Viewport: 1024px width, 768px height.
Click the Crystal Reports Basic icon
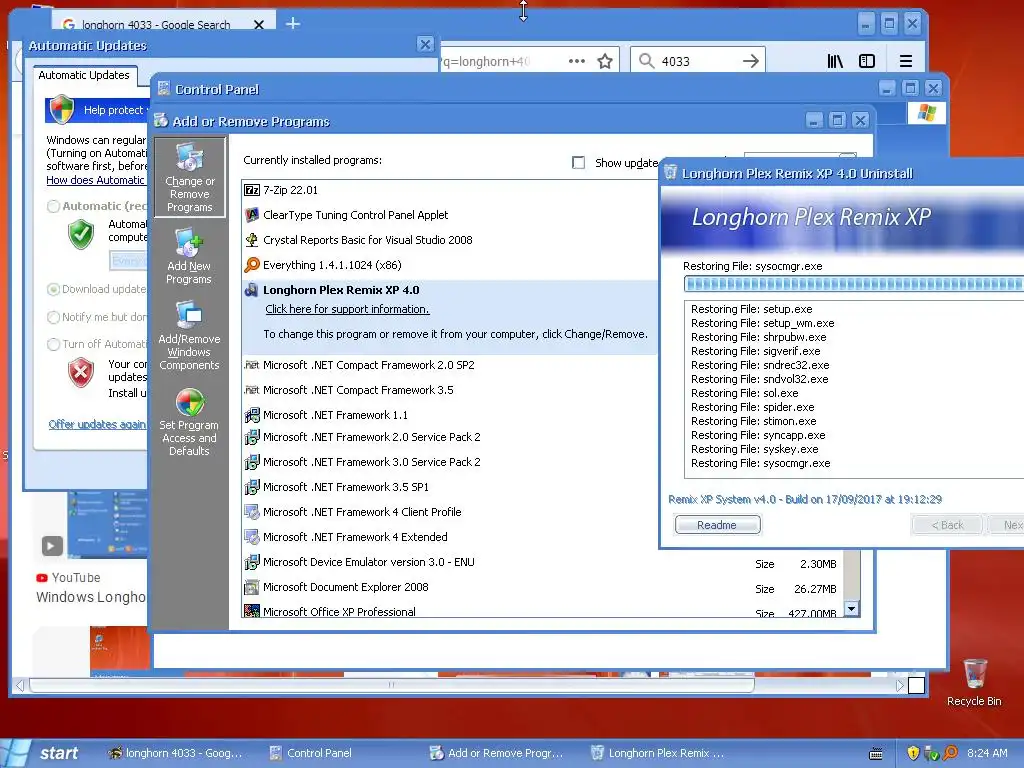(251, 240)
